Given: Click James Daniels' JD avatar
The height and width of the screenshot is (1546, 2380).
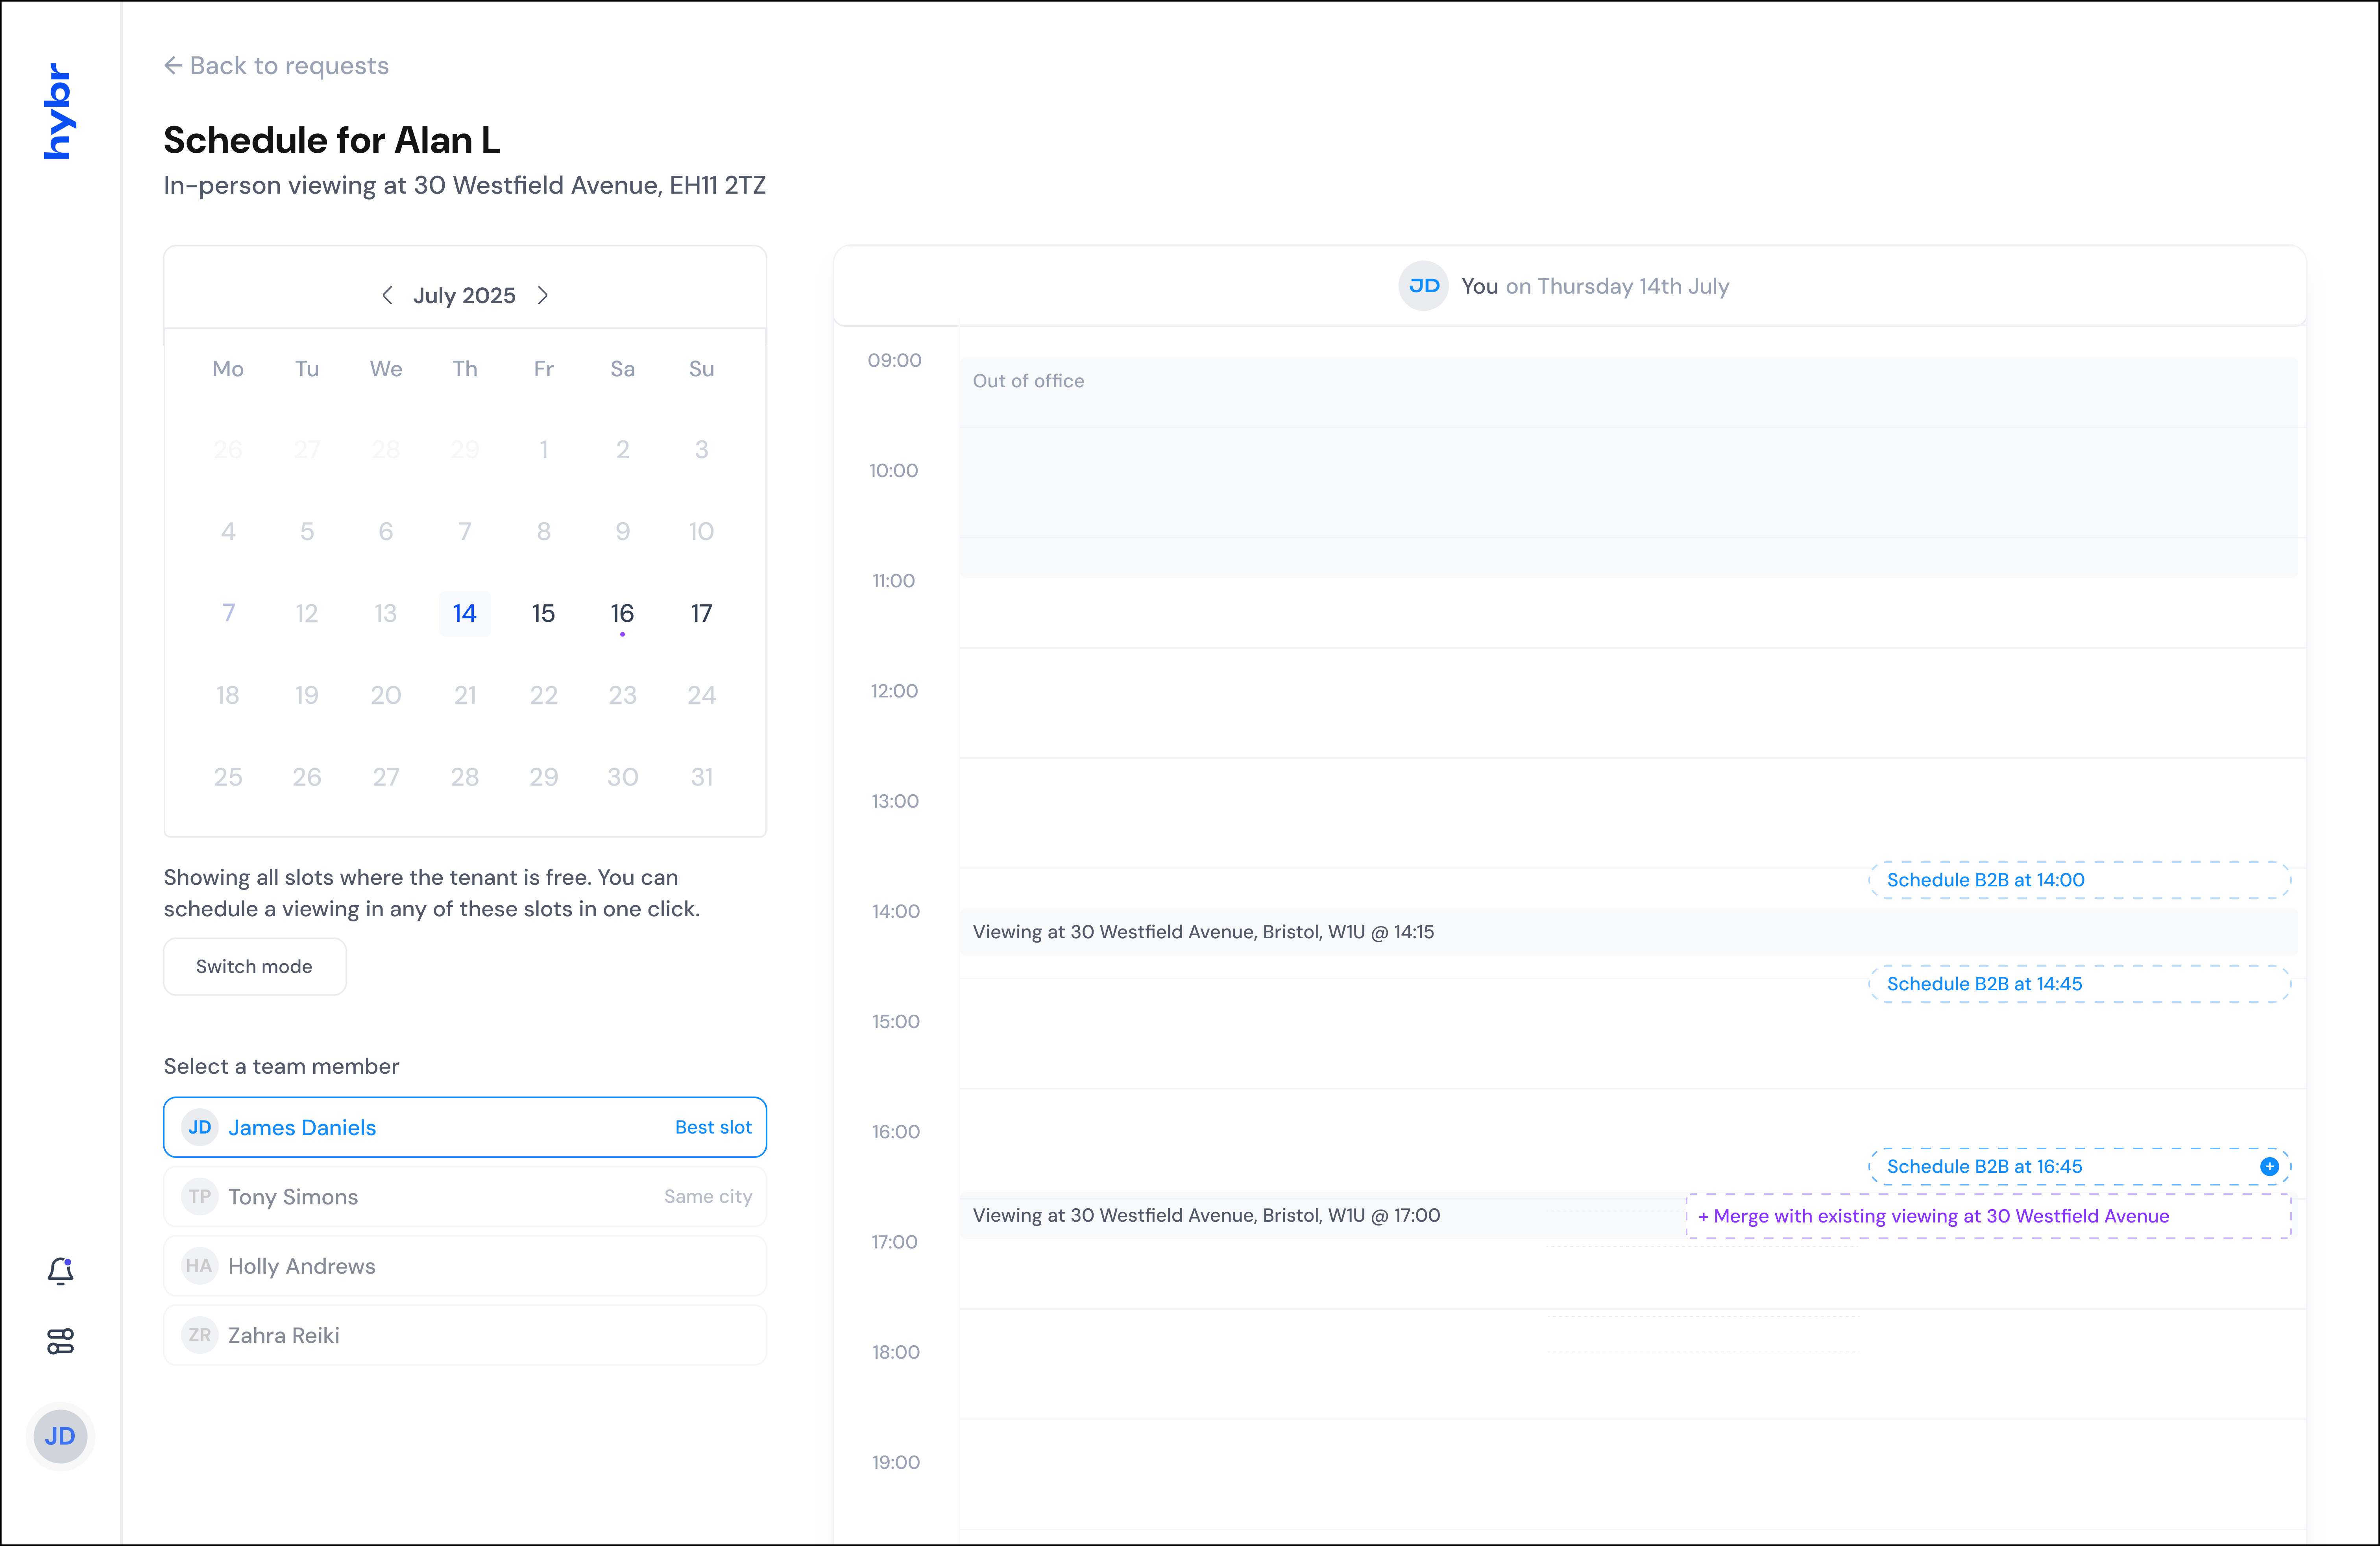Looking at the screenshot, I should click(x=200, y=1127).
